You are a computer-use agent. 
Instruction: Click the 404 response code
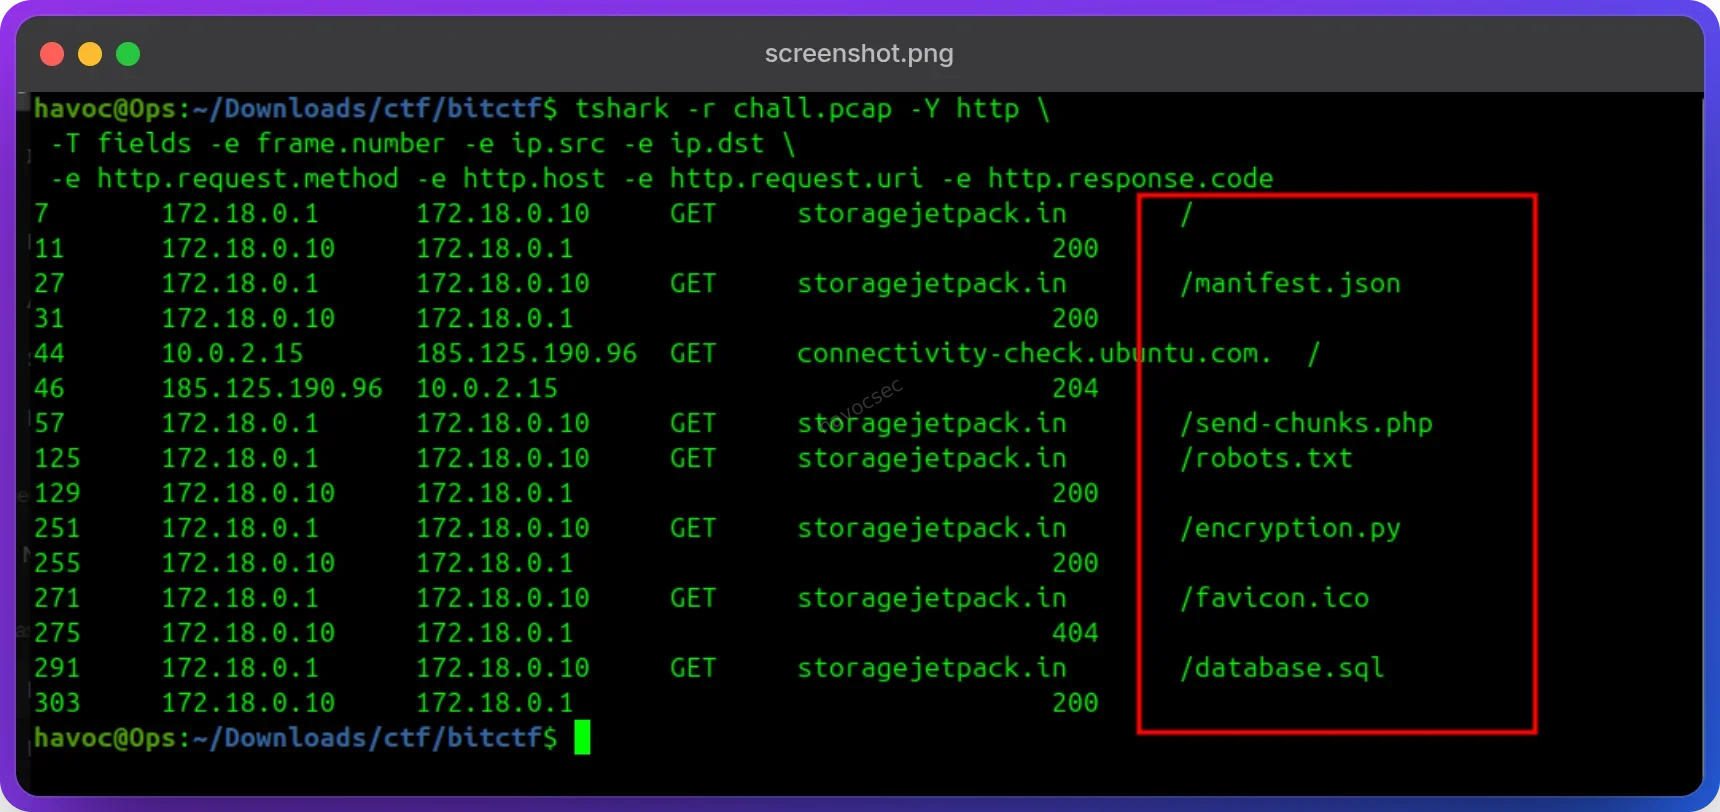(1075, 633)
